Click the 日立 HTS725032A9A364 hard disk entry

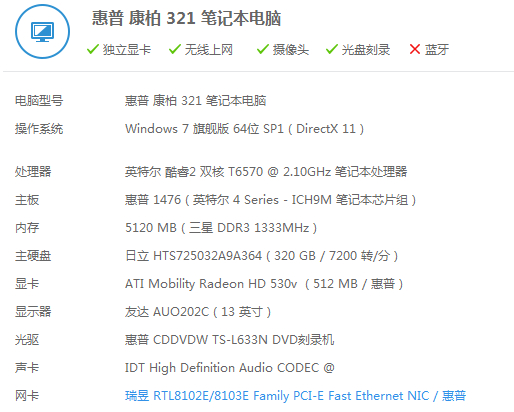(261, 256)
